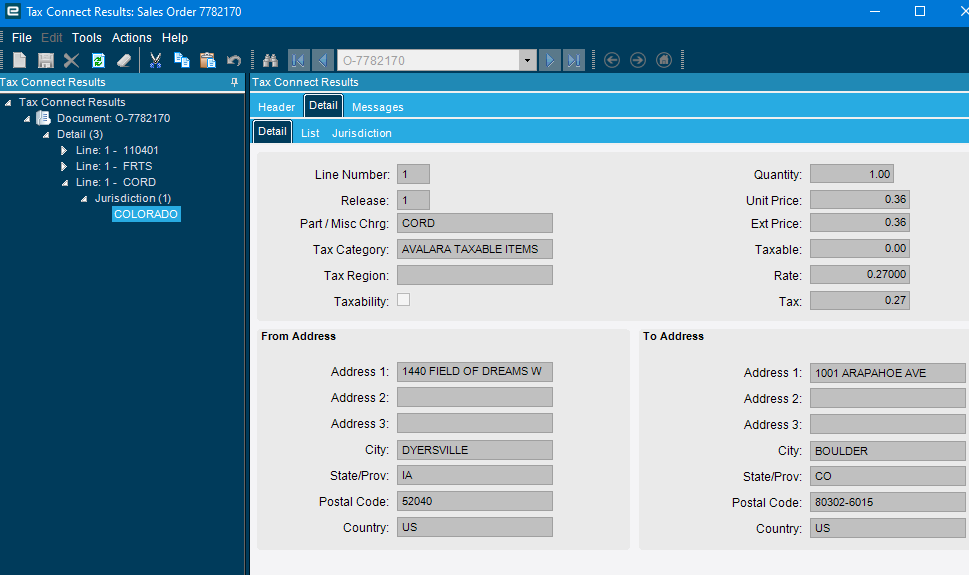Open the Tools menu

click(x=87, y=38)
